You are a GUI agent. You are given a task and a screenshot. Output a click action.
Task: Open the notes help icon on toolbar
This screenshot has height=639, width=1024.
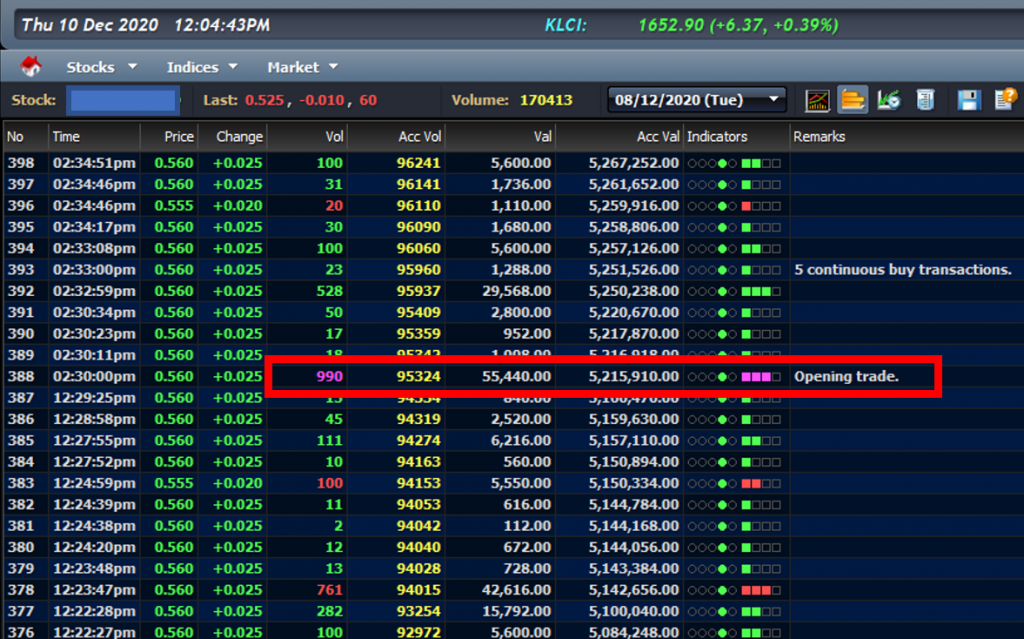tap(1003, 99)
